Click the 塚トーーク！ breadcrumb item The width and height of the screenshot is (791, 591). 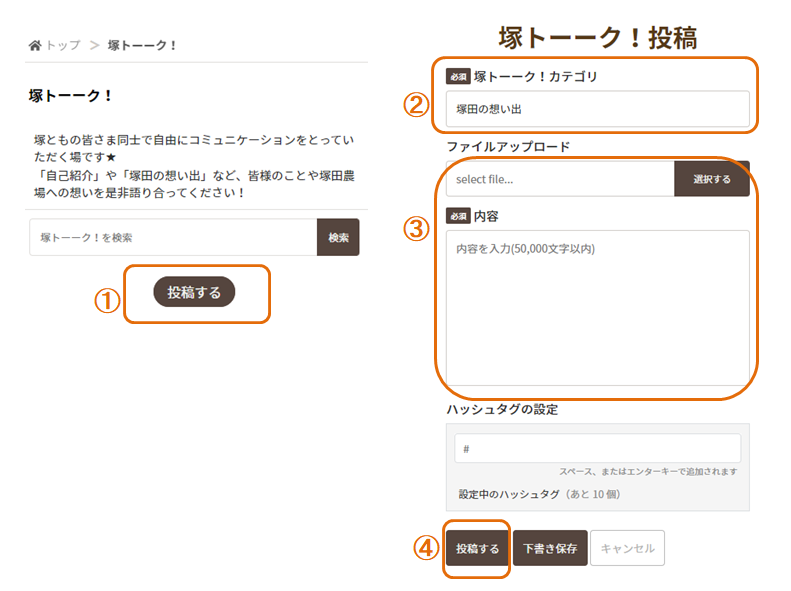142,45
